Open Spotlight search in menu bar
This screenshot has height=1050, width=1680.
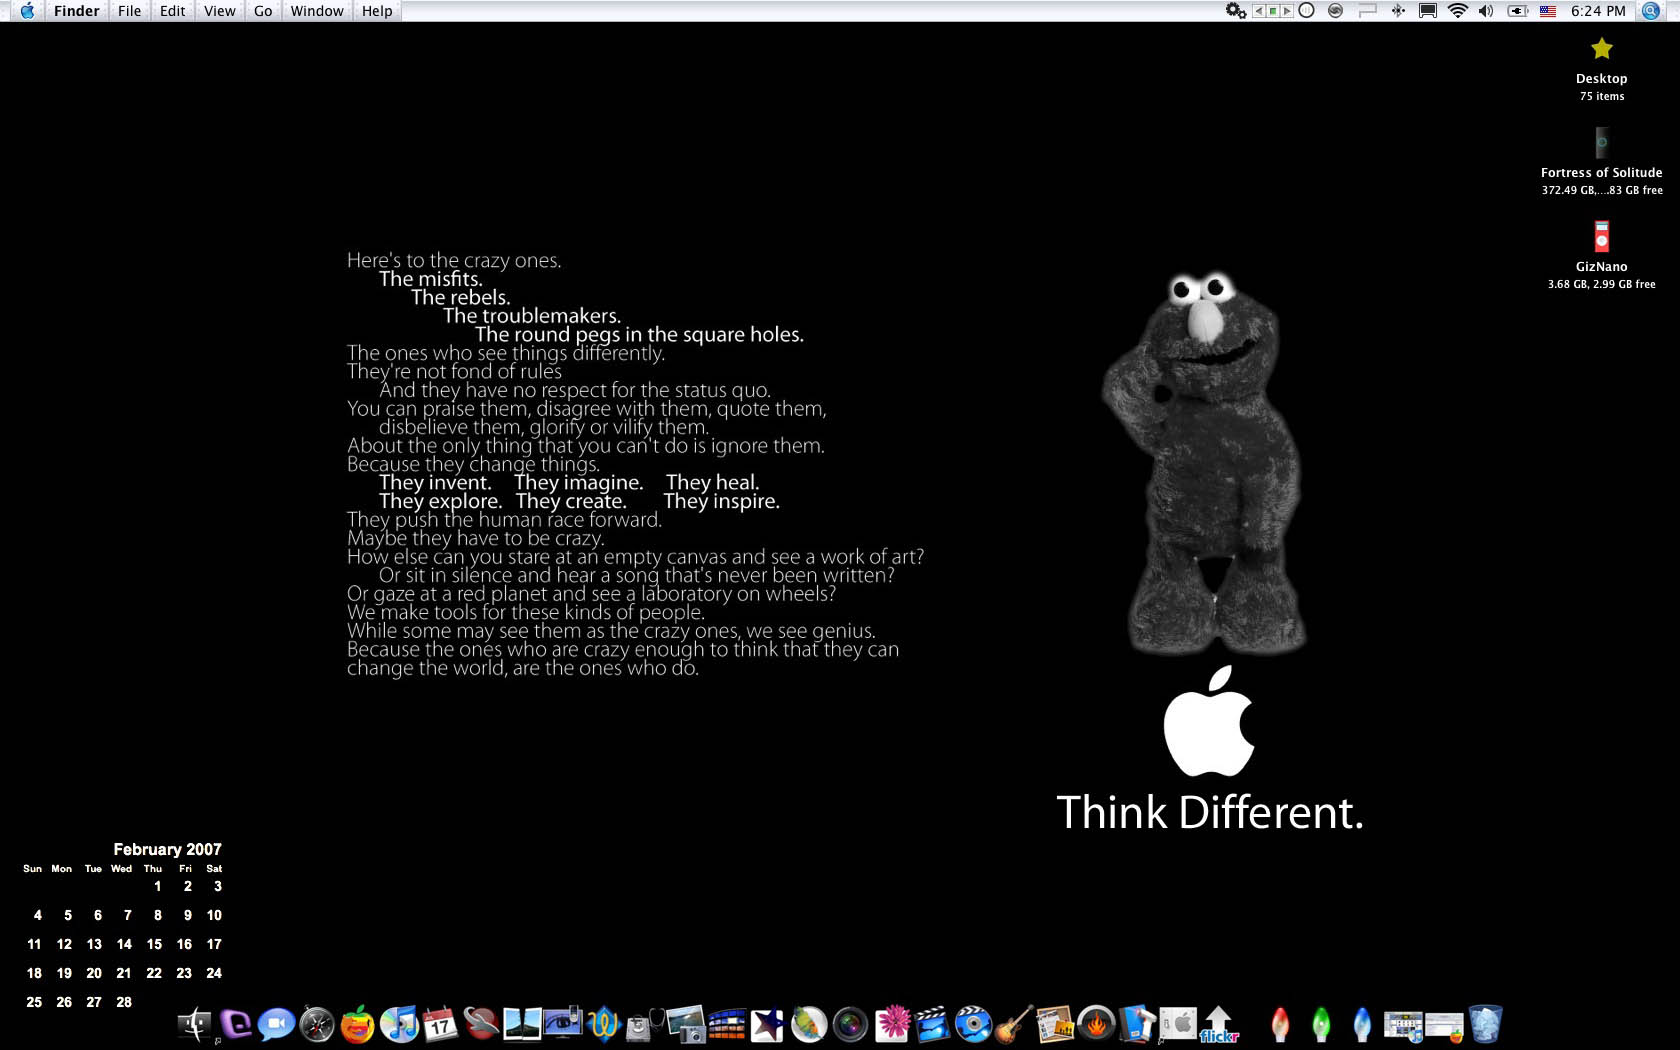[x=1651, y=11]
